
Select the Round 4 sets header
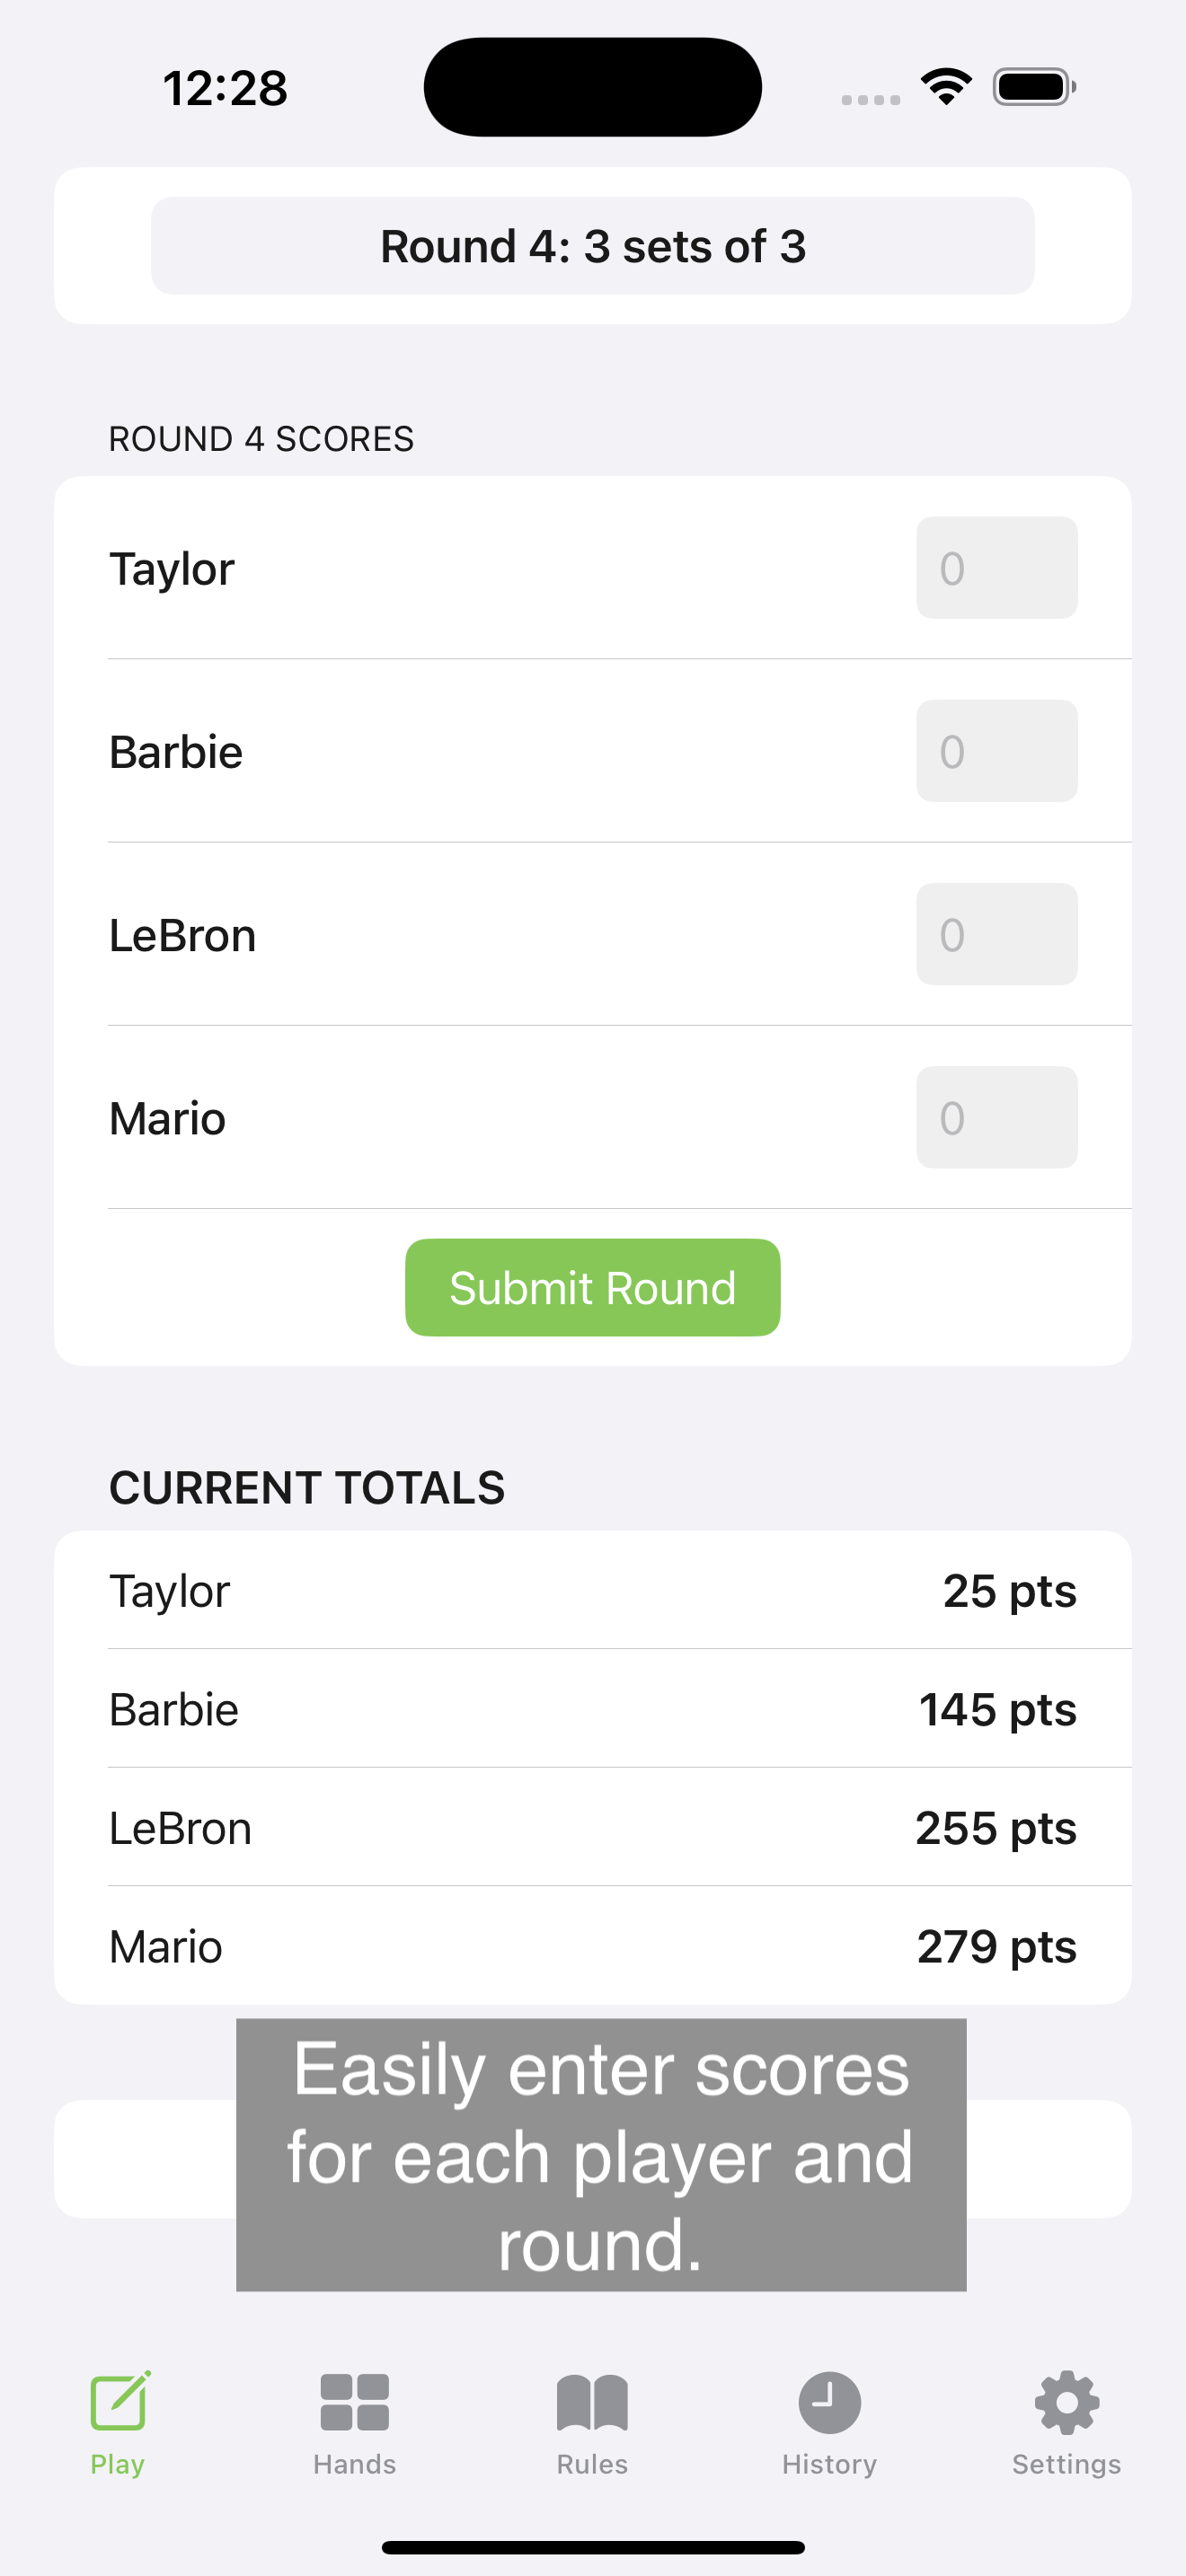pos(593,246)
